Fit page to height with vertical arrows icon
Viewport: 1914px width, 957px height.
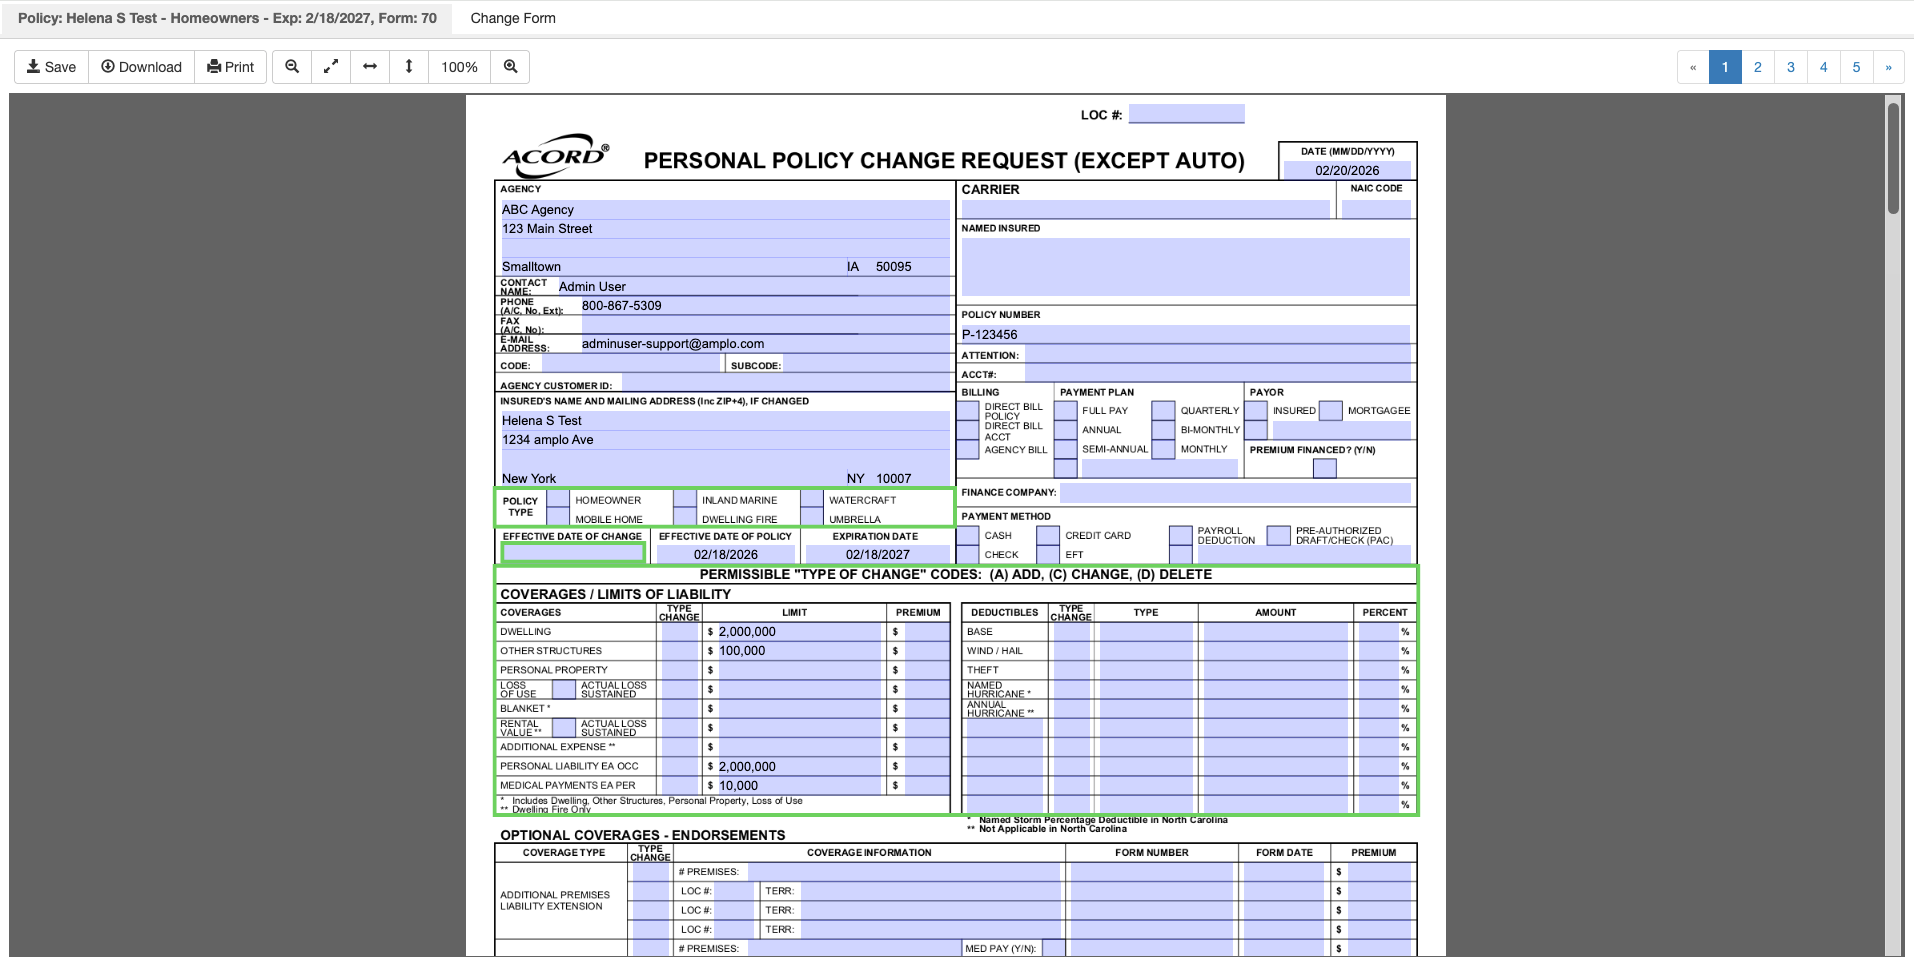[409, 67]
